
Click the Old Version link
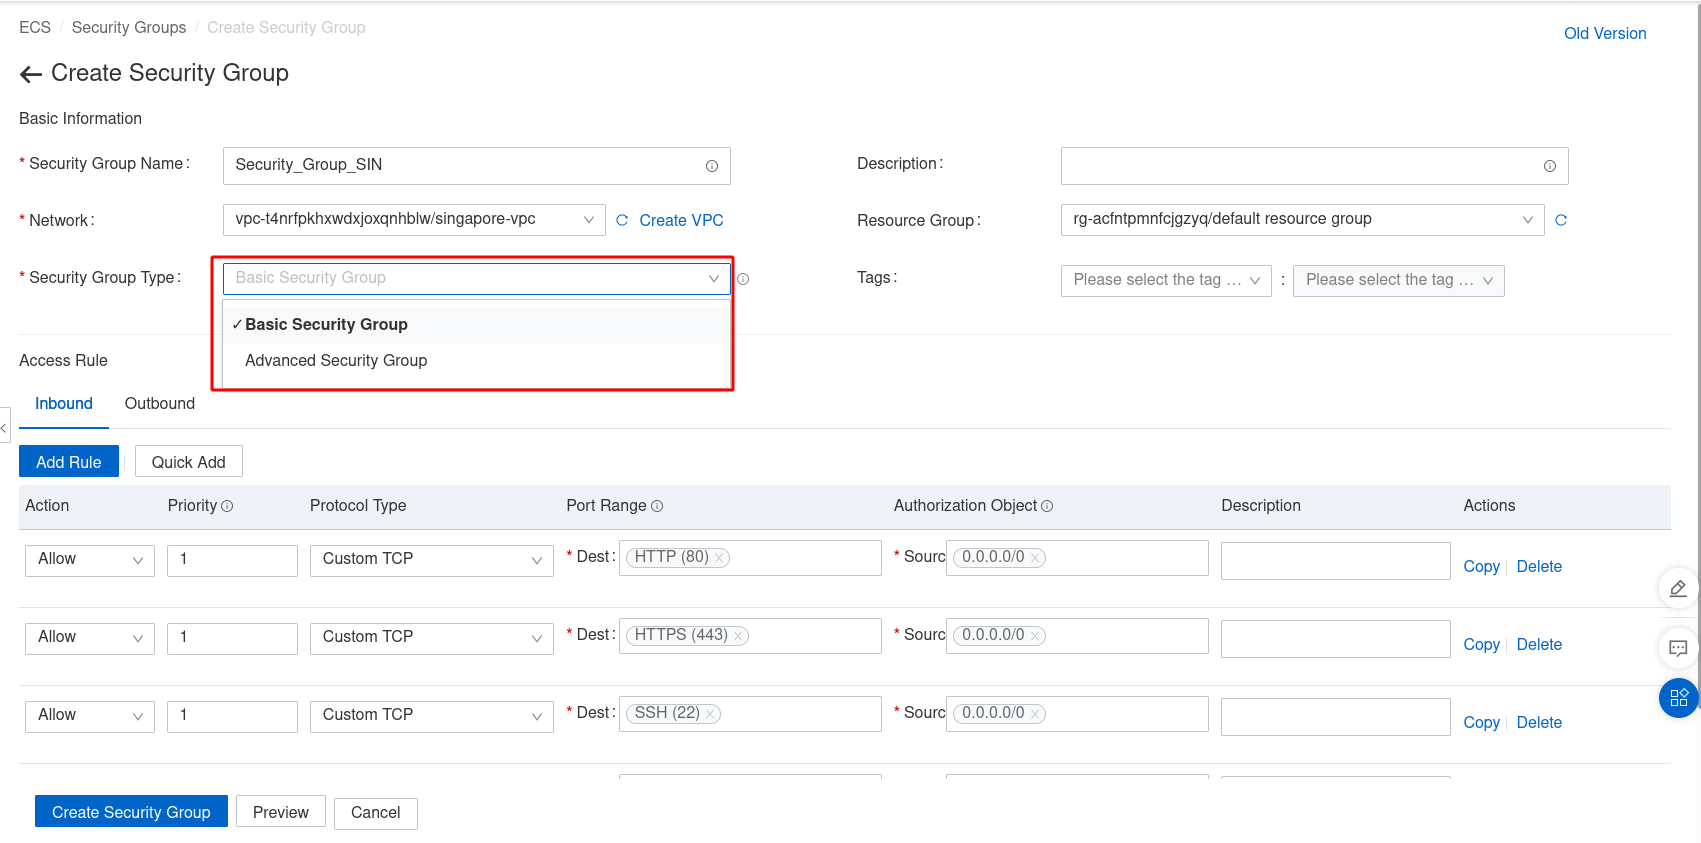click(x=1604, y=33)
